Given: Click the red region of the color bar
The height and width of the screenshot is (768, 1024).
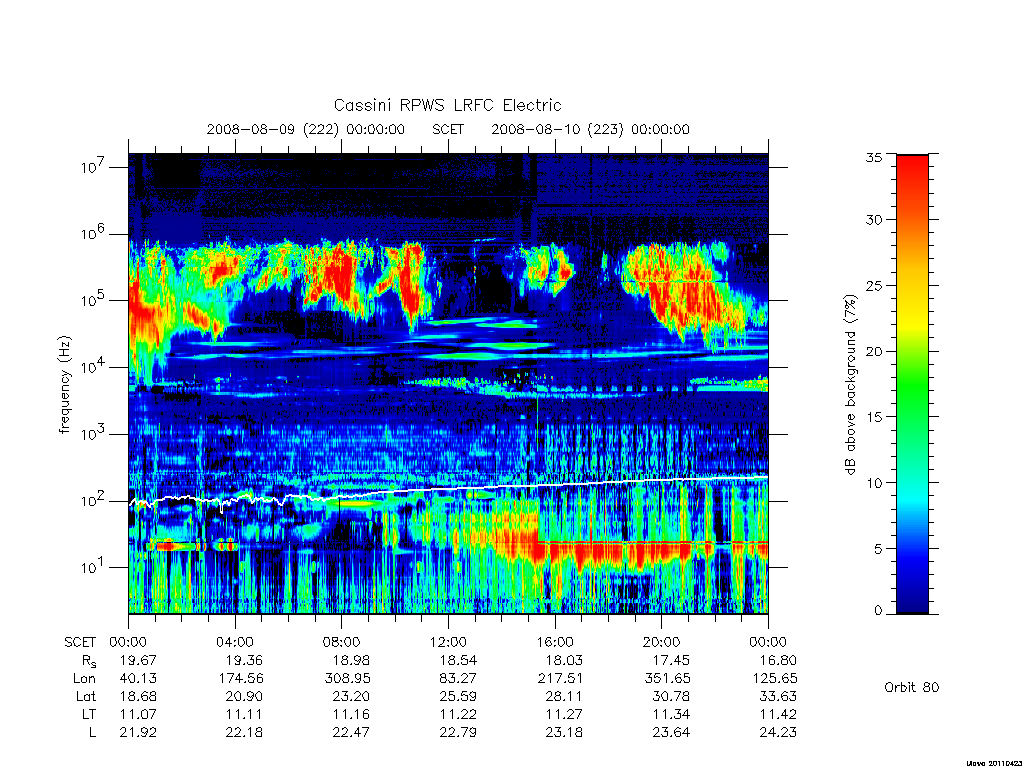Looking at the screenshot, I should click(912, 196).
